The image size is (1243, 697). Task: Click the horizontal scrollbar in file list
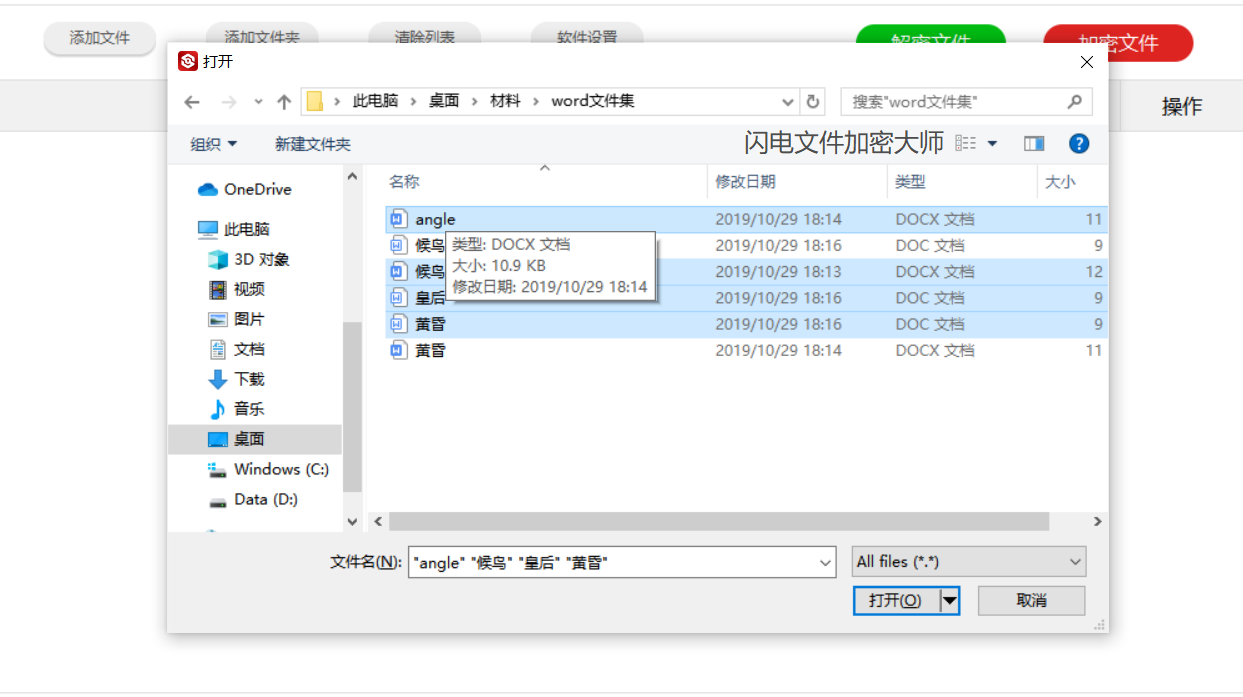[x=718, y=521]
